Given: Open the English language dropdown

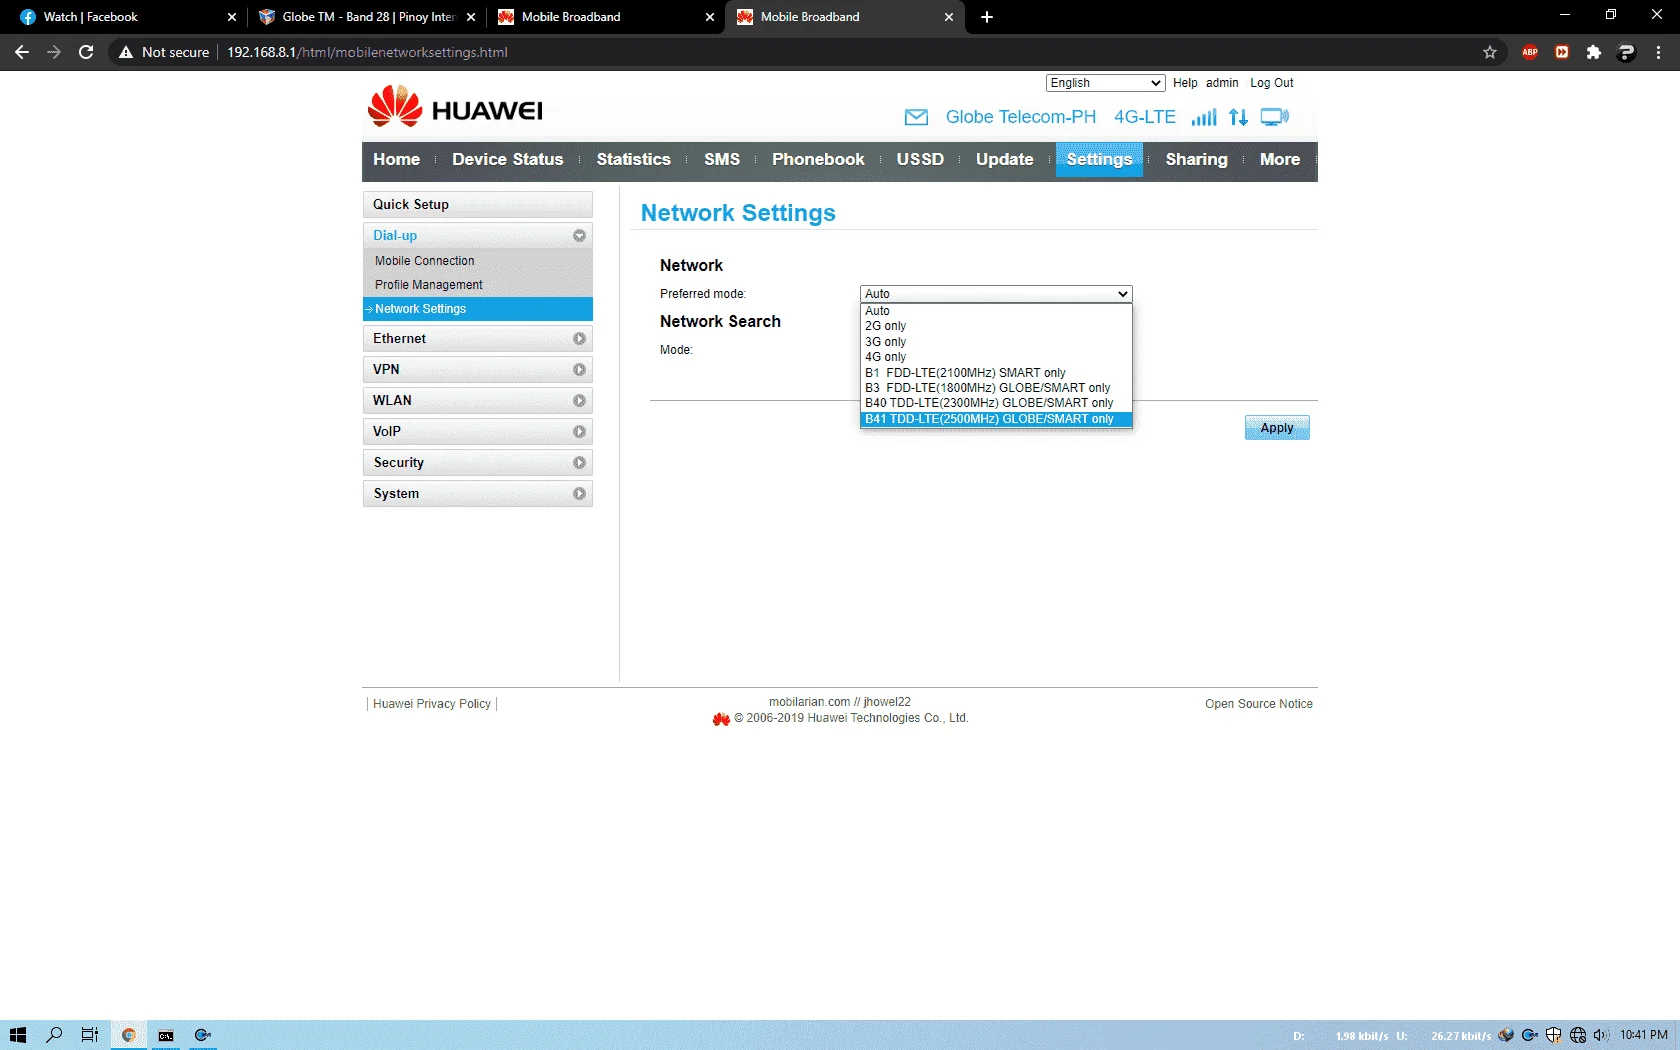Looking at the screenshot, I should tap(1105, 83).
